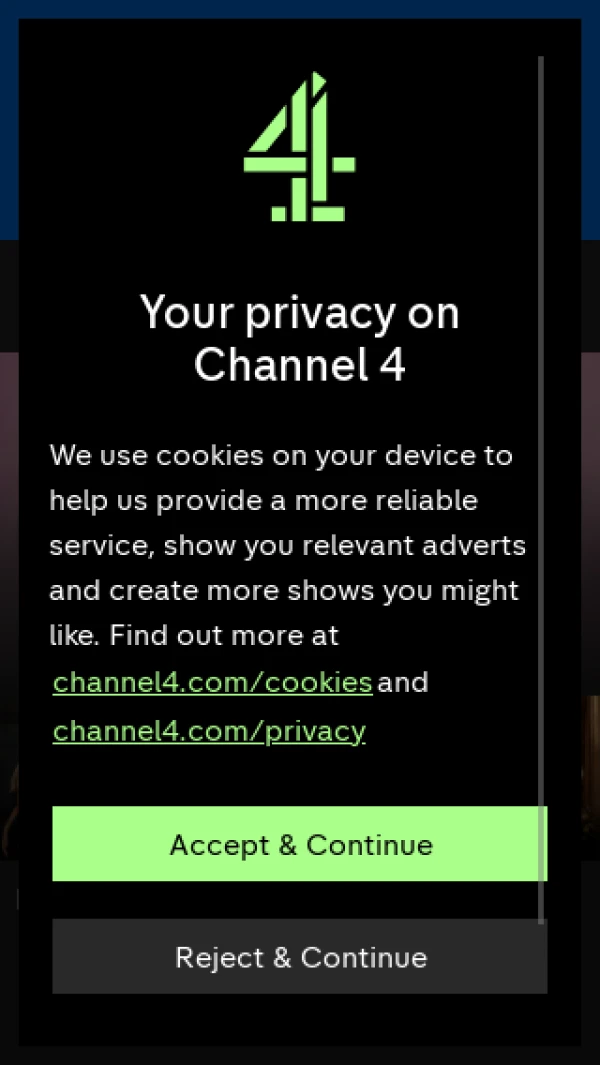Open the channel4.com/privacy link

click(209, 731)
